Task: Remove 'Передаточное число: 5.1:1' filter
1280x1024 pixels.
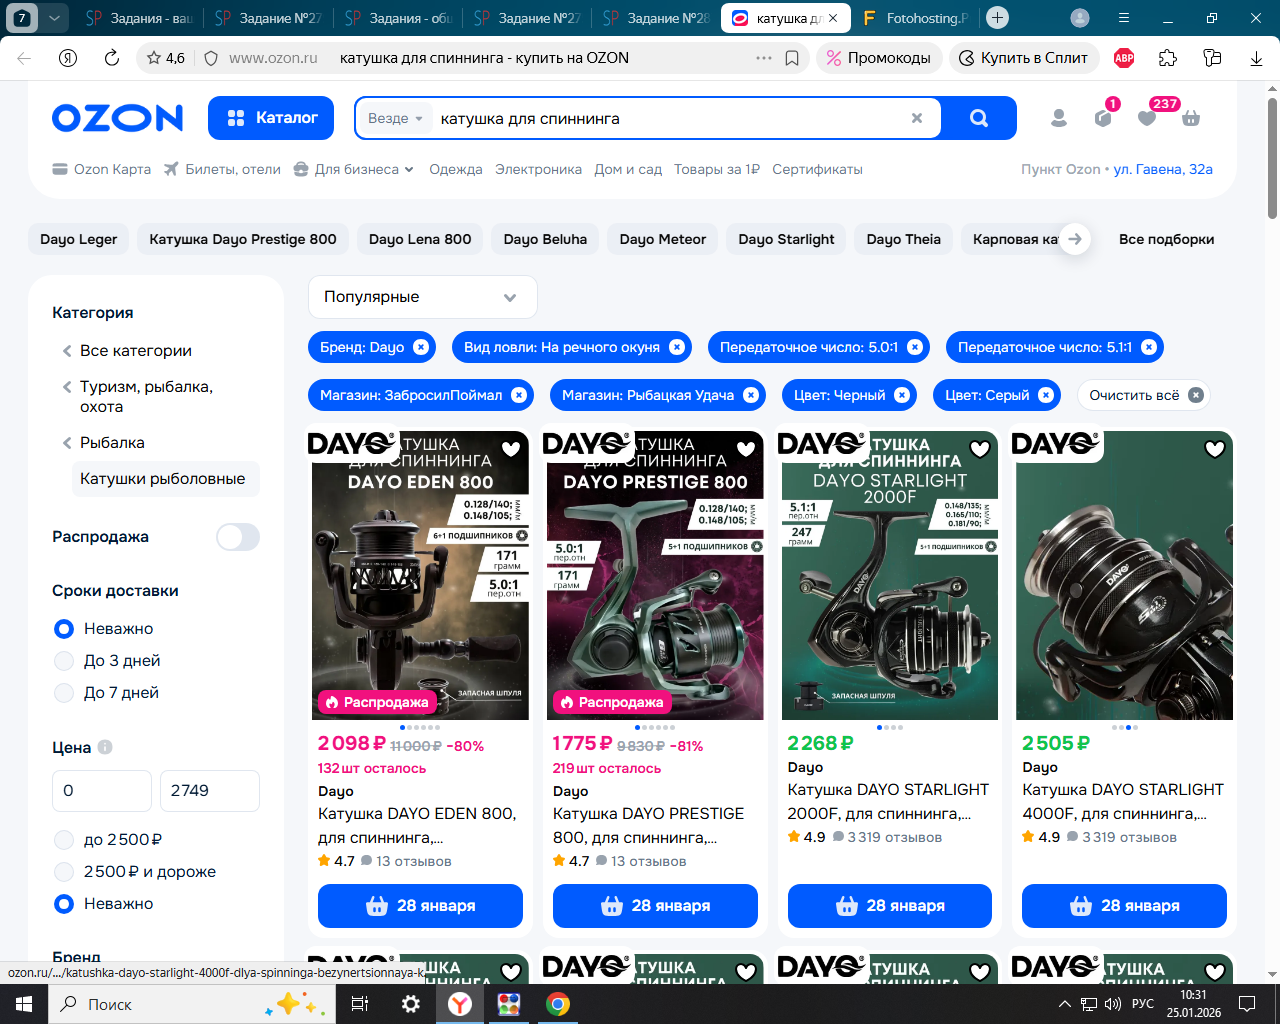Action: point(1149,347)
